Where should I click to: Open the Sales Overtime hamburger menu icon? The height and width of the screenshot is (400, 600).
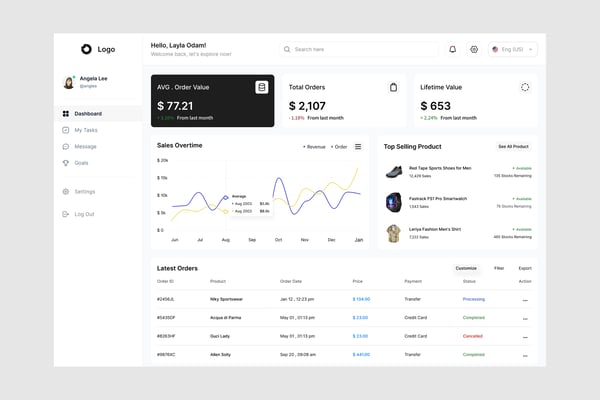(x=358, y=147)
